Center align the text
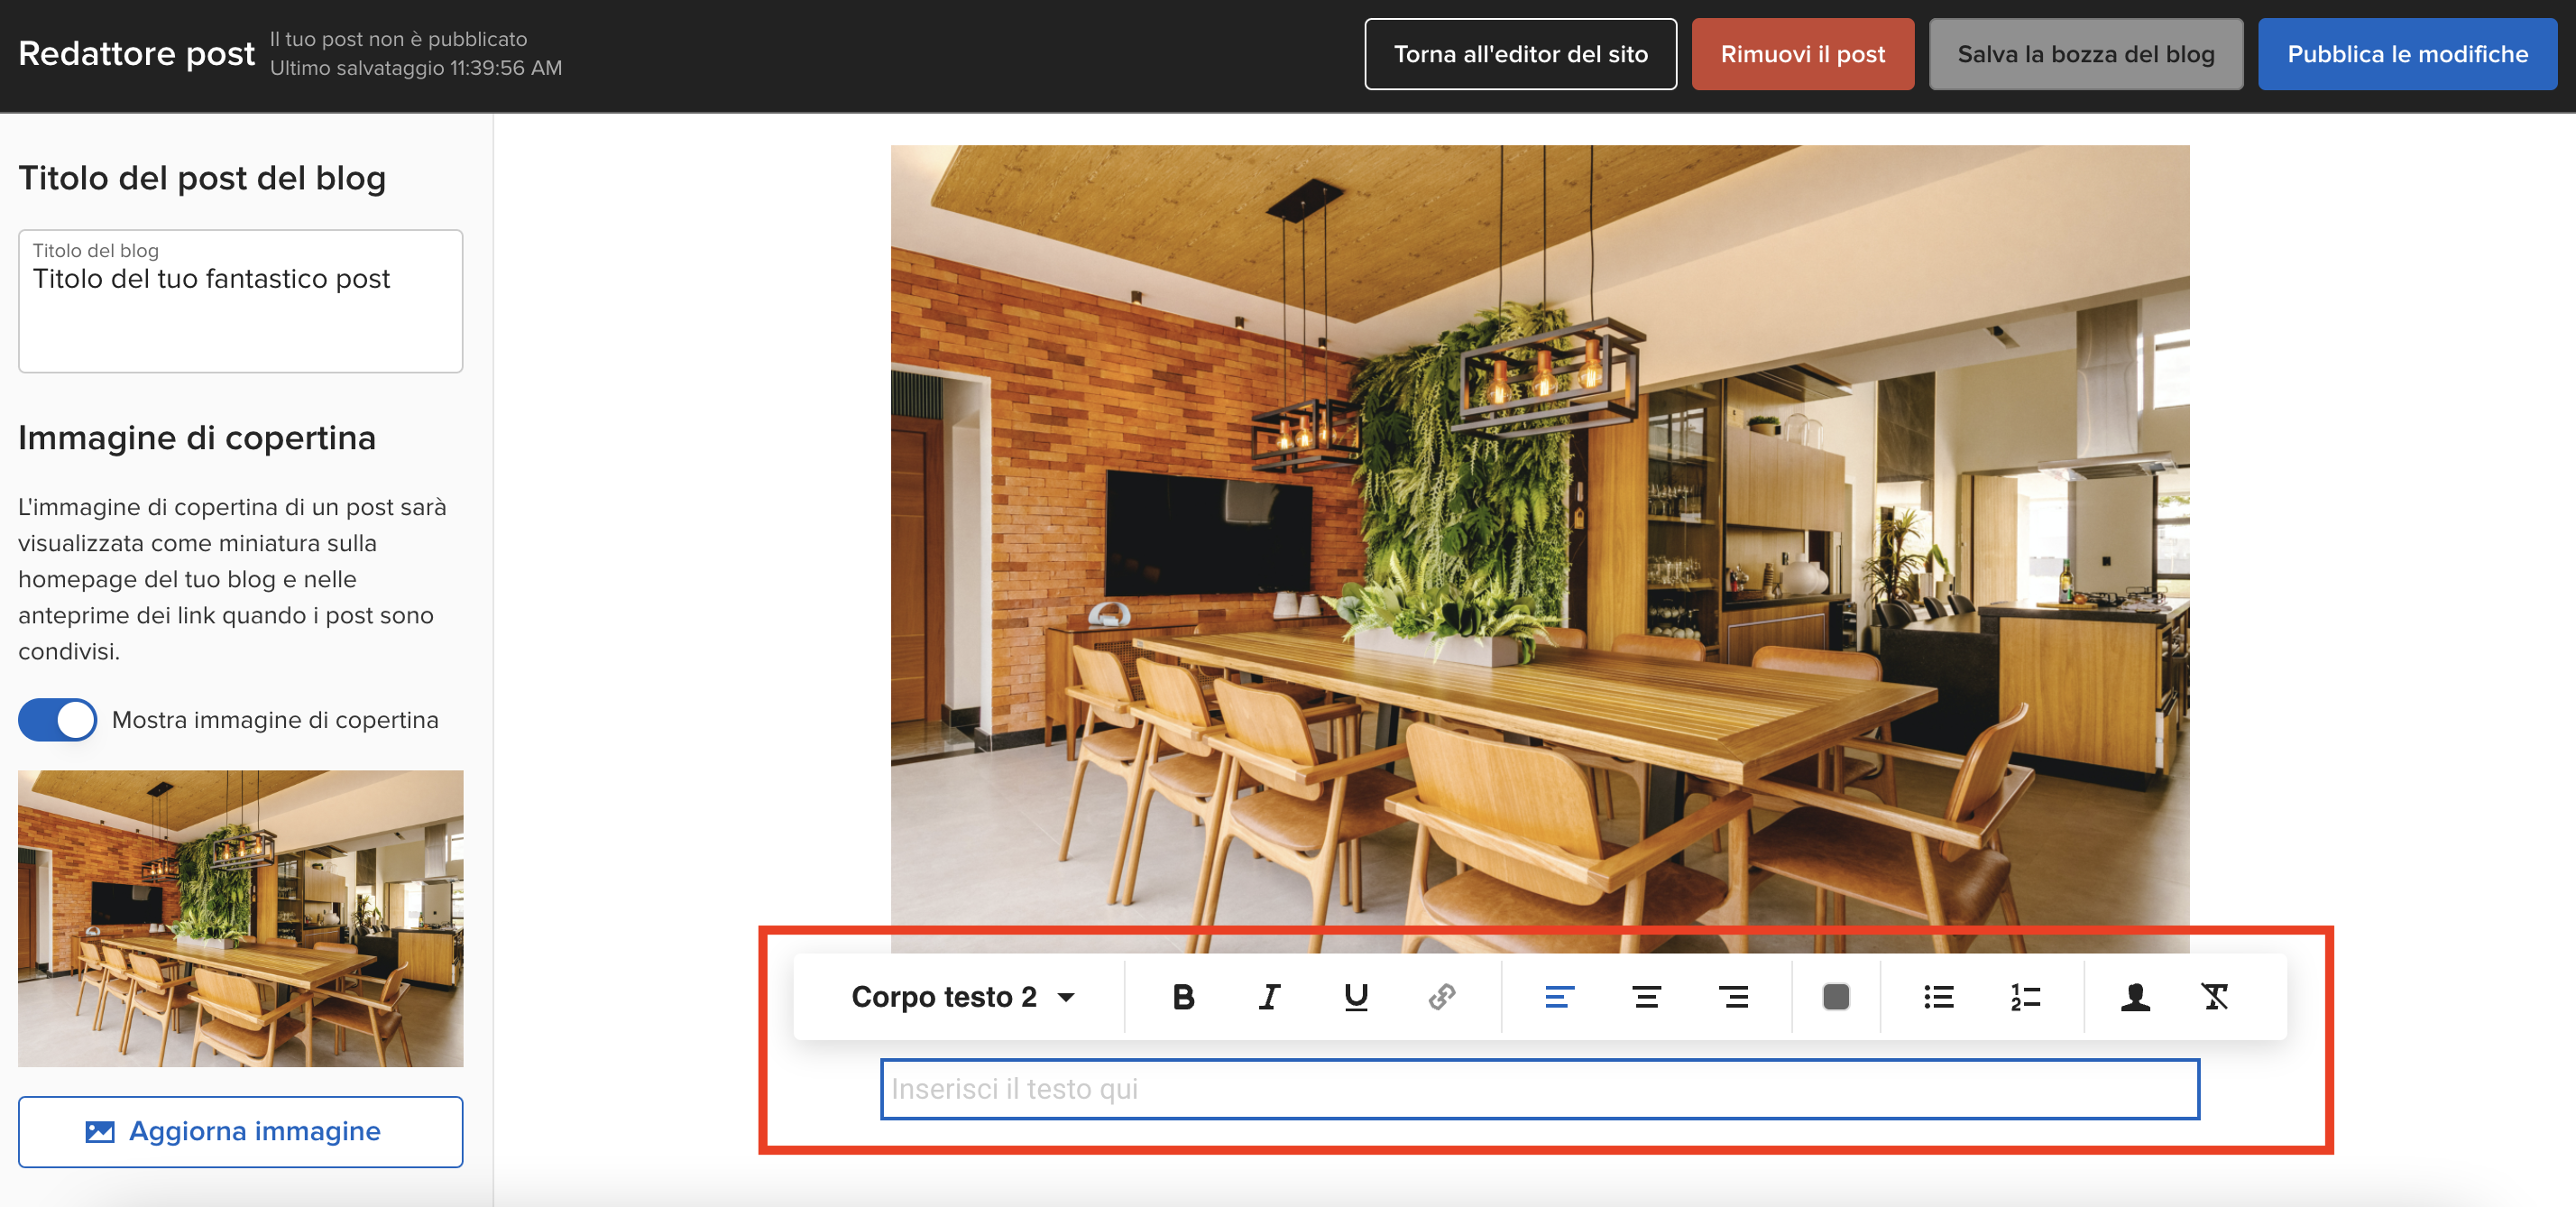Image resolution: width=2576 pixels, height=1207 pixels. coord(1646,997)
